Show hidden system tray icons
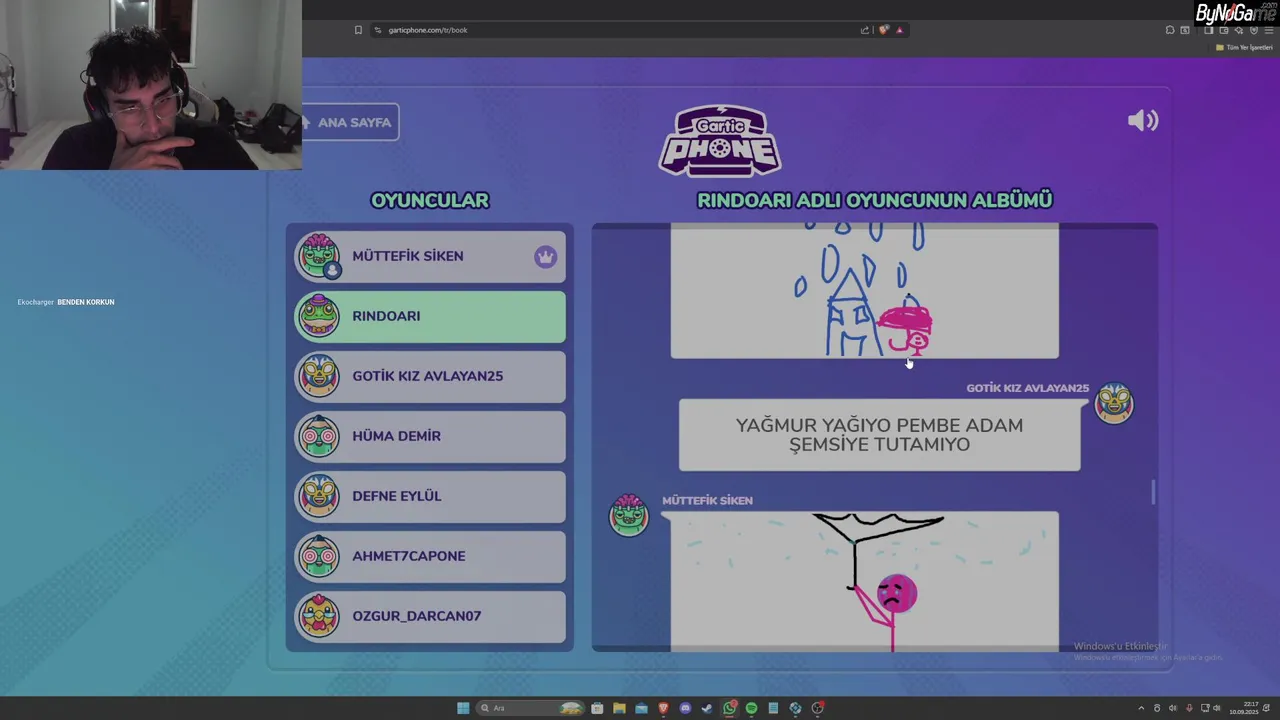This screenshot has width=1280, height=720. pyautogui.click(x=1141, y=708)
